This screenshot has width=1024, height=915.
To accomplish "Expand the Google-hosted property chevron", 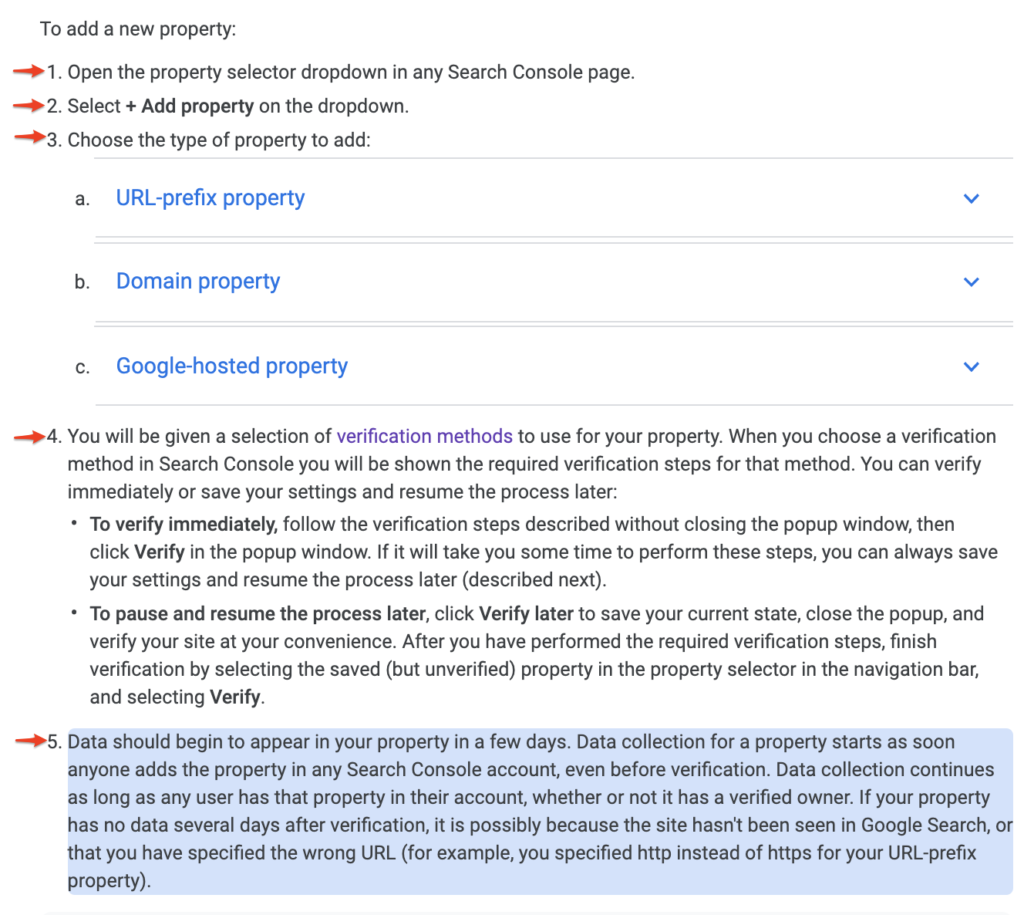I will (971, 367).
